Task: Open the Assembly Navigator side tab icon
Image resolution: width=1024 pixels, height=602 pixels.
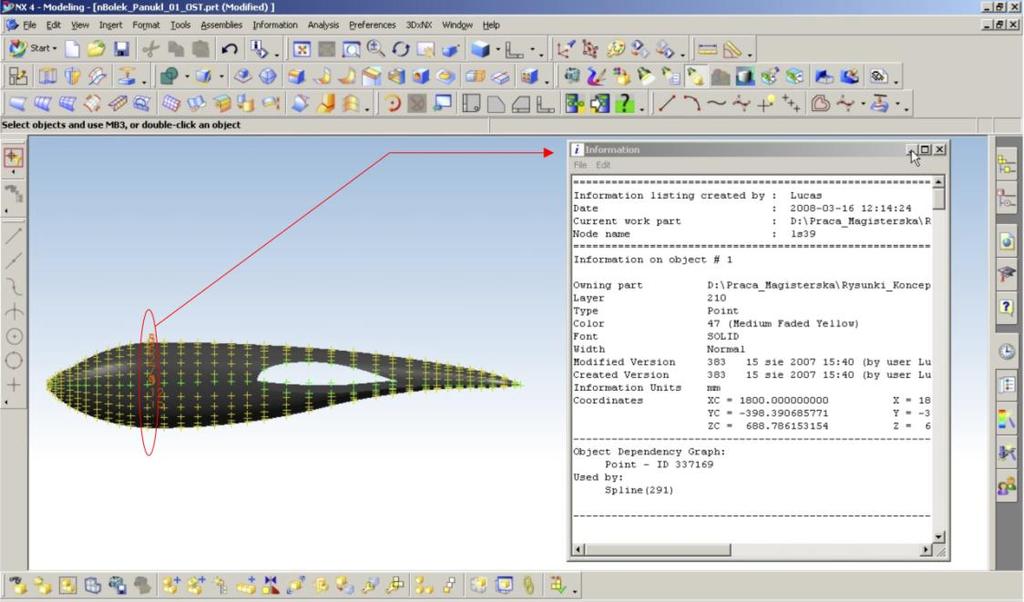Action: point(1006,164)
